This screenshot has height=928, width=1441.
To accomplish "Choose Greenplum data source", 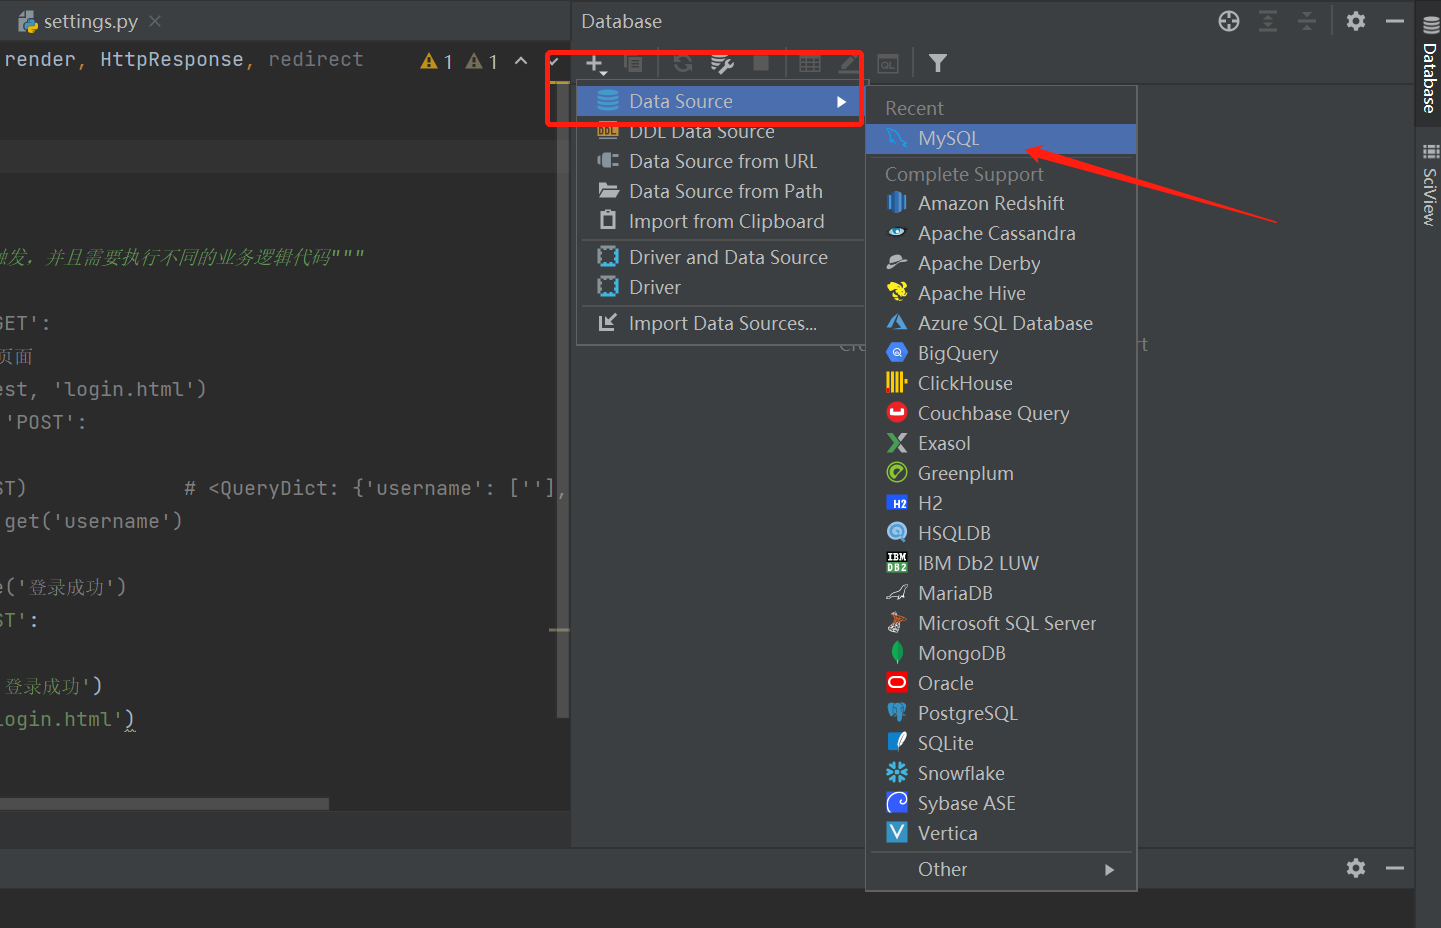I will (x=1001, y=473).
